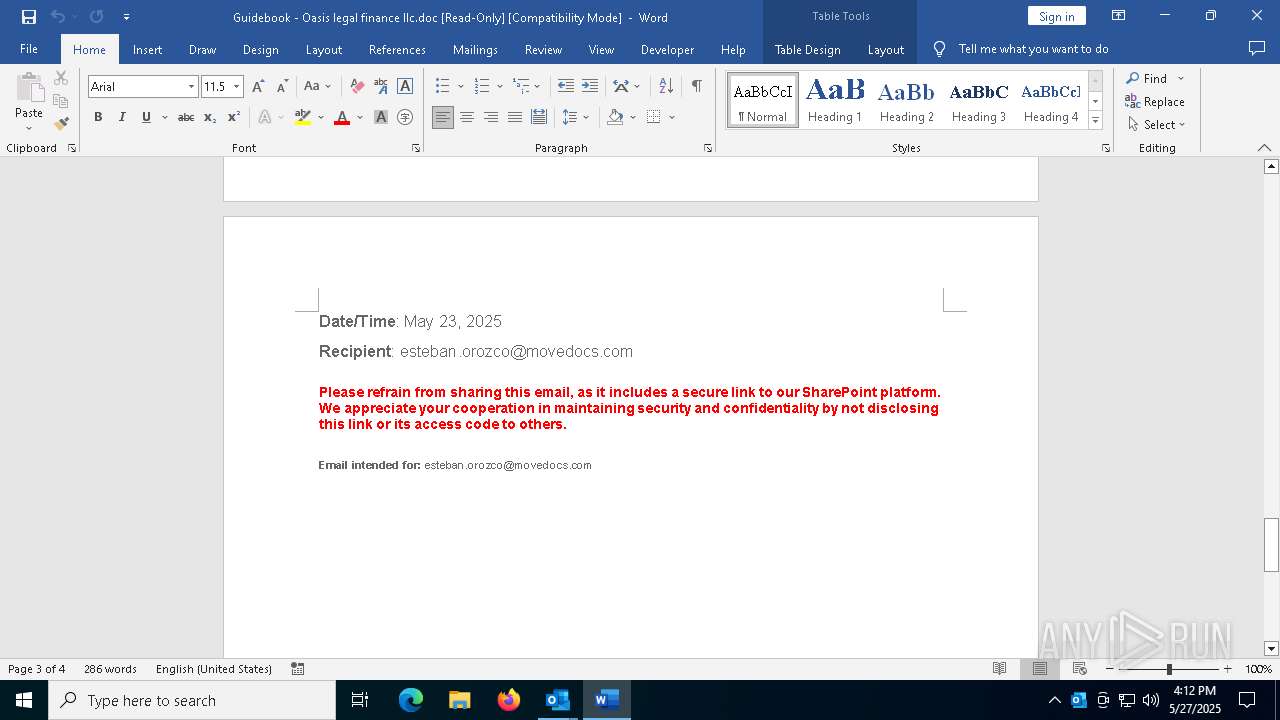The height and width of the screenshot is (720, 1280).
Task: Align text left
Action: [x=443, y=117]
